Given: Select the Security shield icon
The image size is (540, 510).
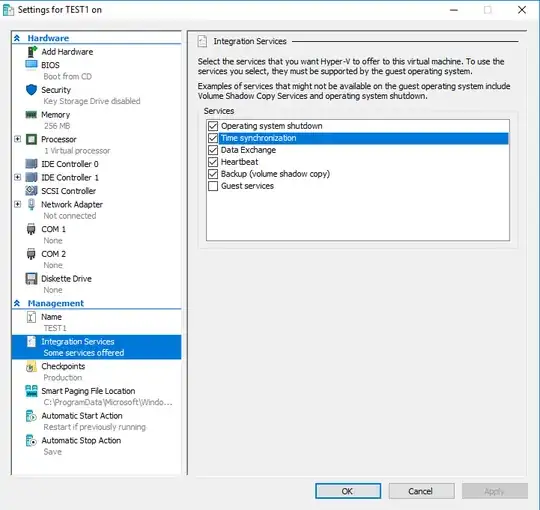Looking at the screenshot, I should click(31, 90).
